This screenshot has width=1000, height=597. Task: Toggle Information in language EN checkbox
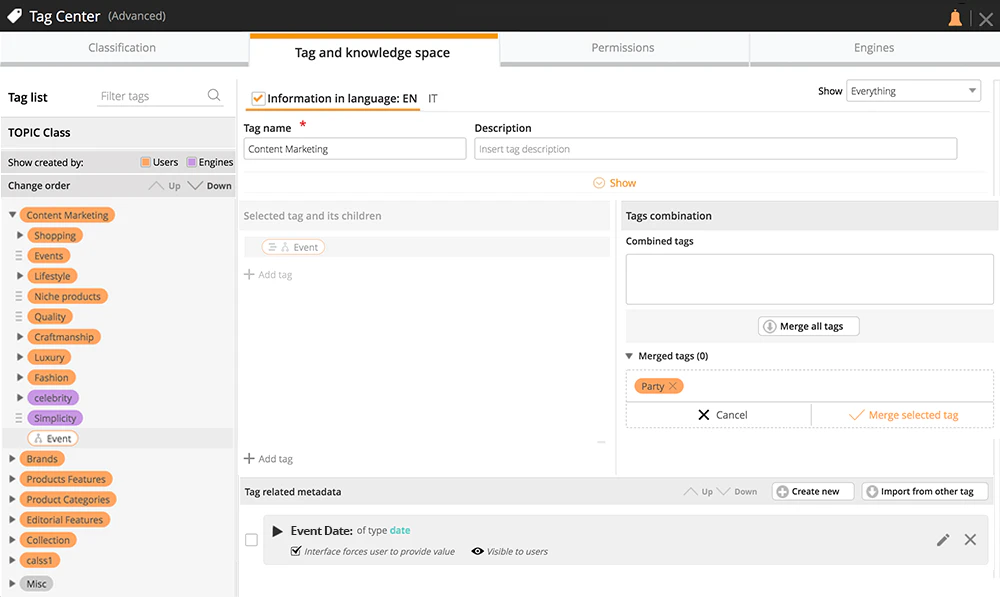pyautogui.click(x=258, y=98)
